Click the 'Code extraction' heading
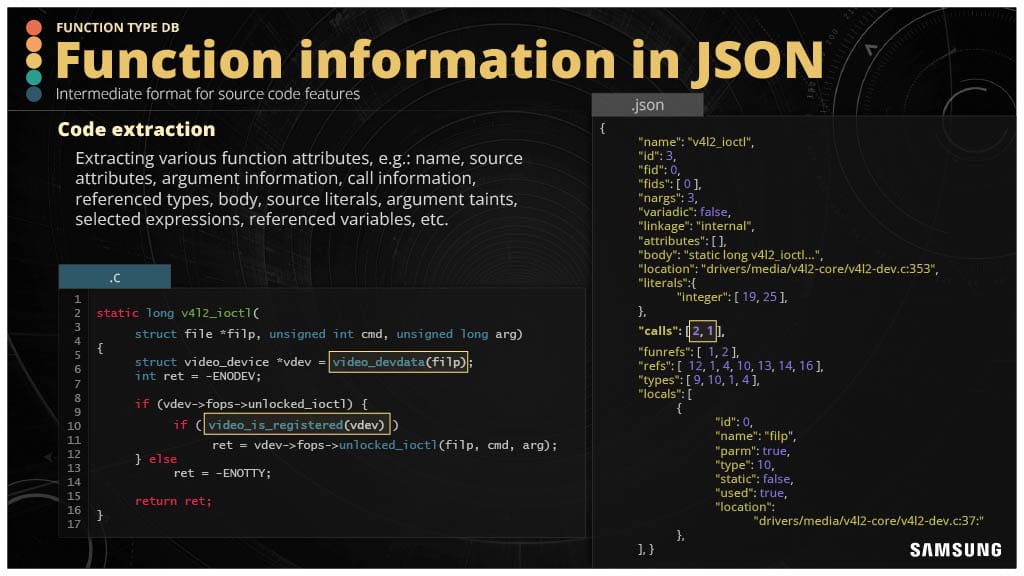 pos(136,129)
